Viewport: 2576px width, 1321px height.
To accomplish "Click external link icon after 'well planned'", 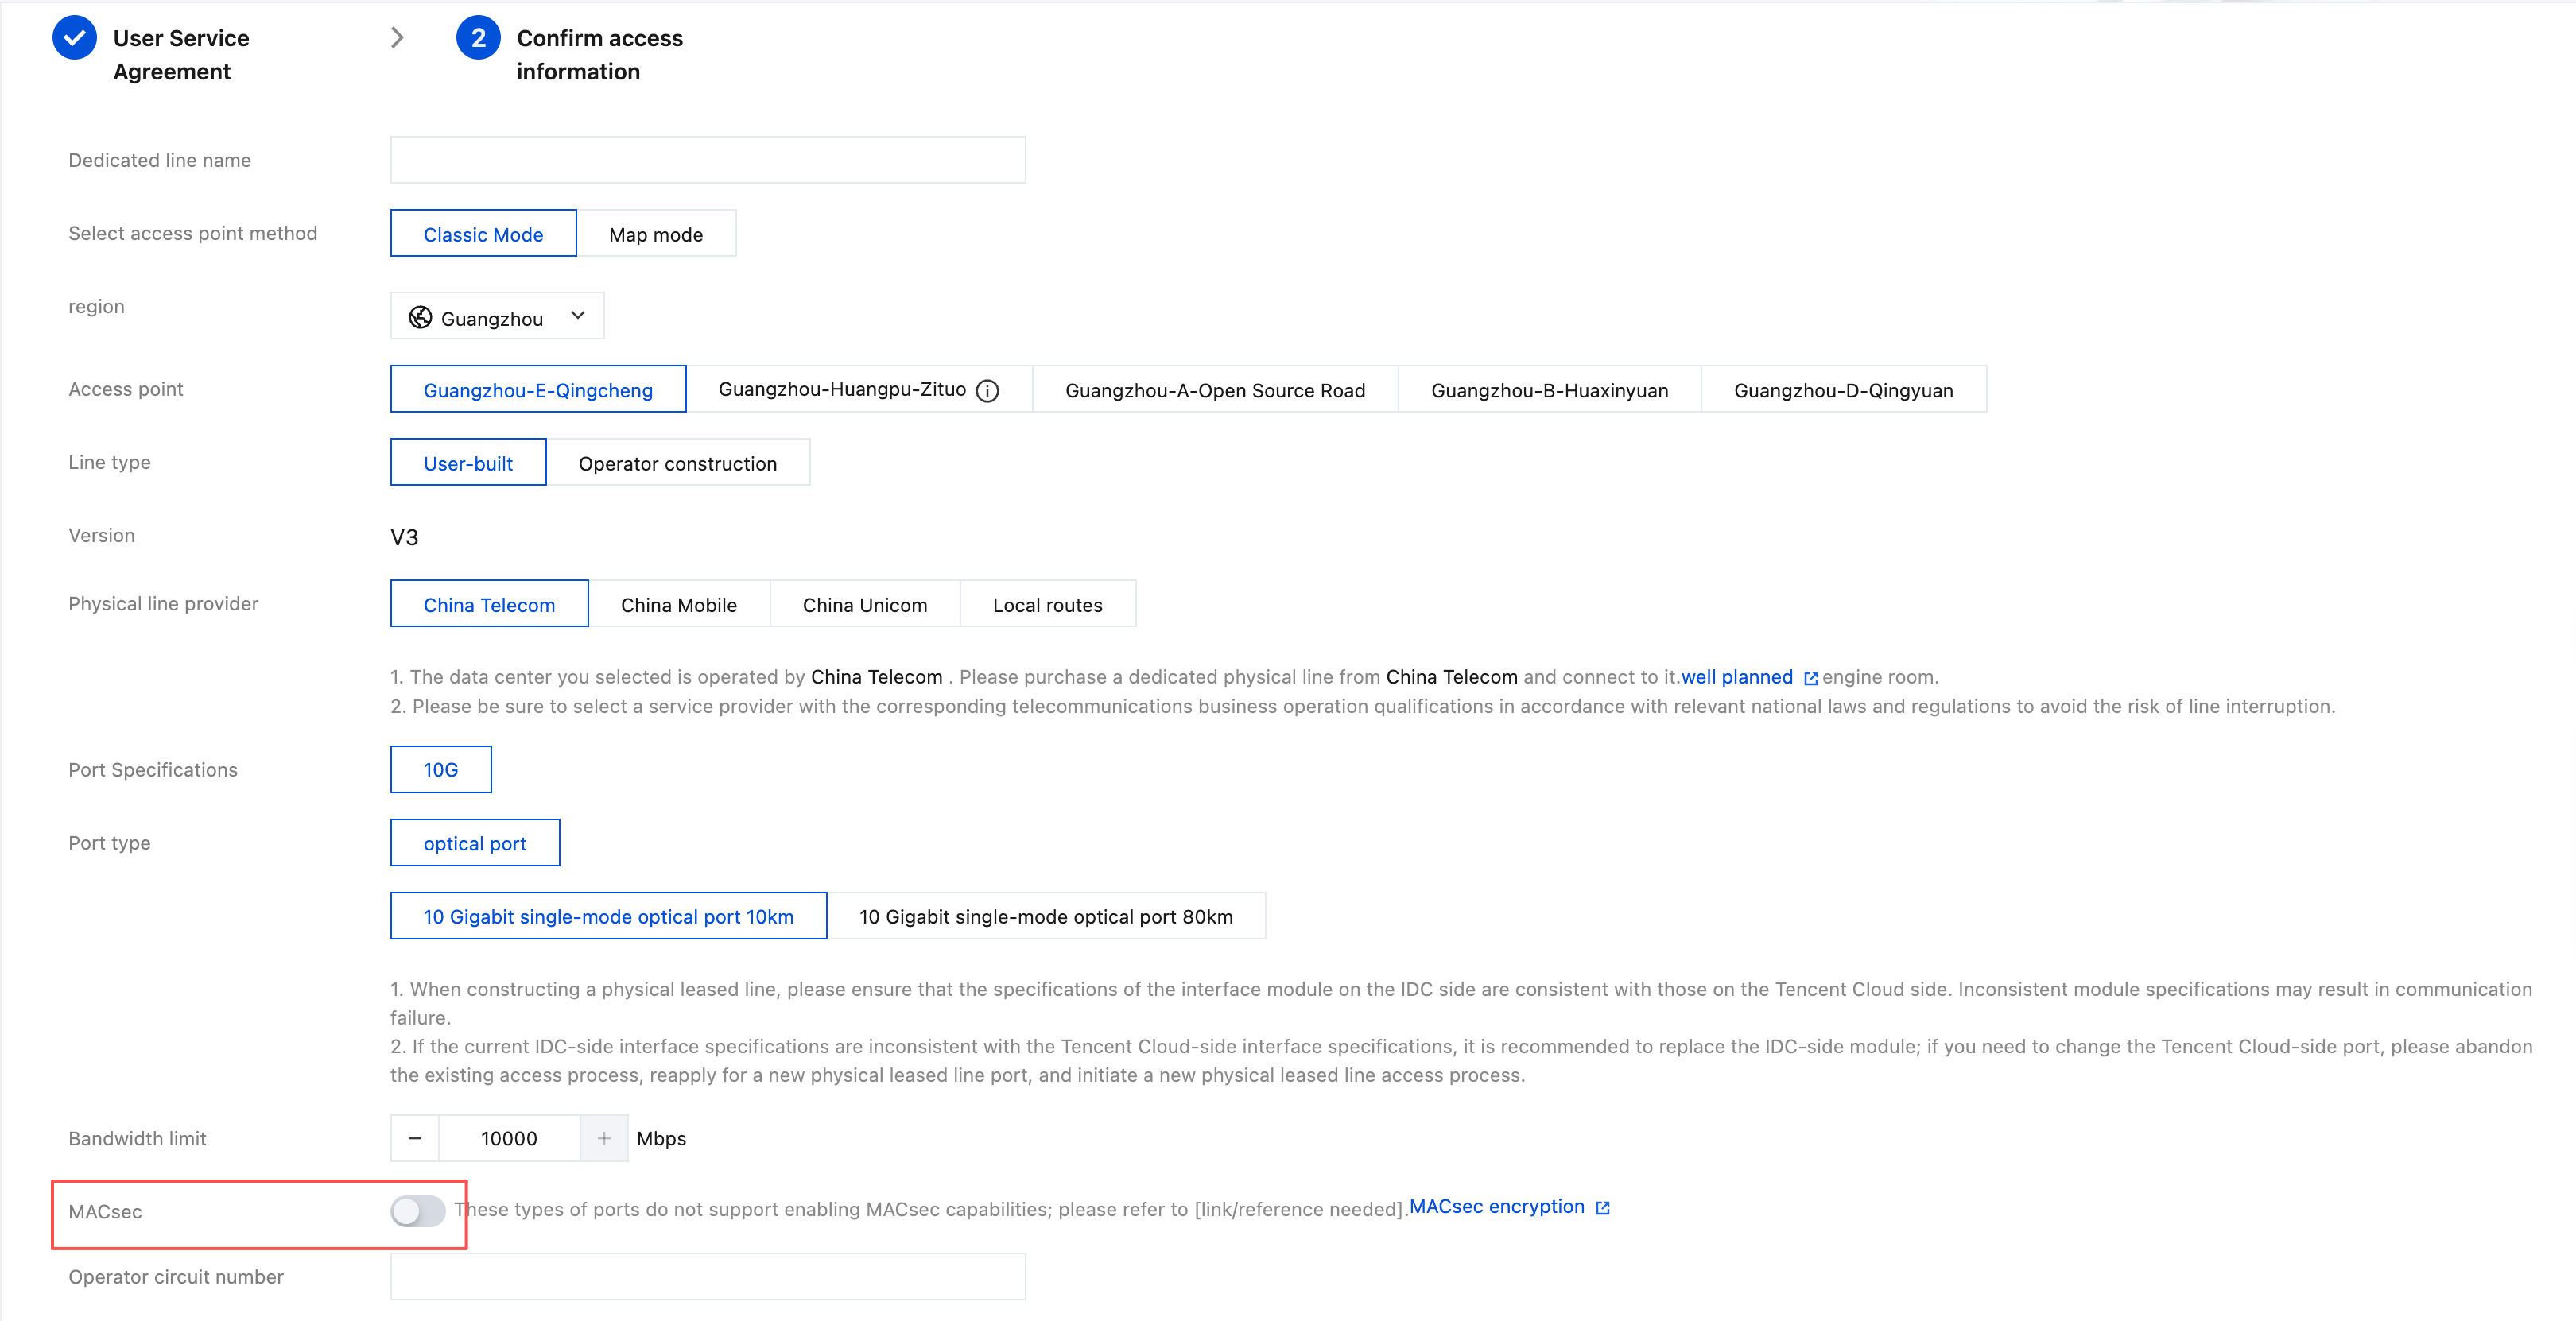I will coord(1810,678).
